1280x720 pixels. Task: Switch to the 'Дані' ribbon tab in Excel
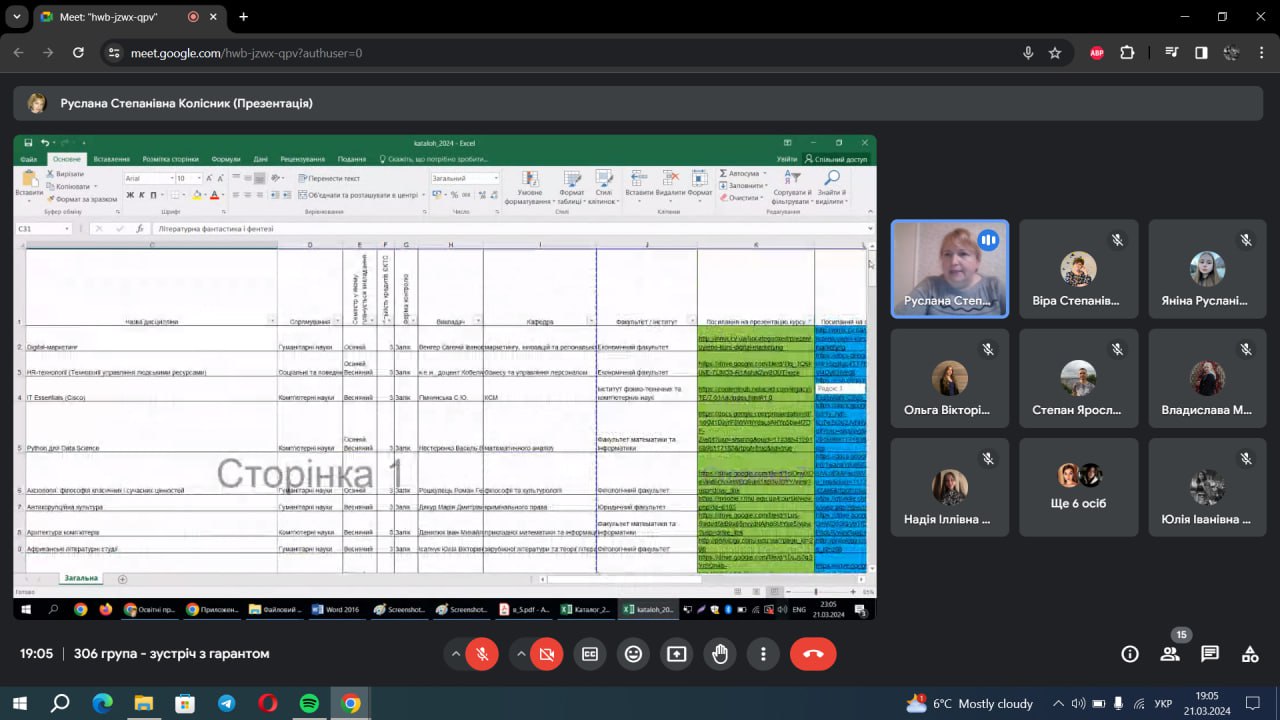pos(260,159)
